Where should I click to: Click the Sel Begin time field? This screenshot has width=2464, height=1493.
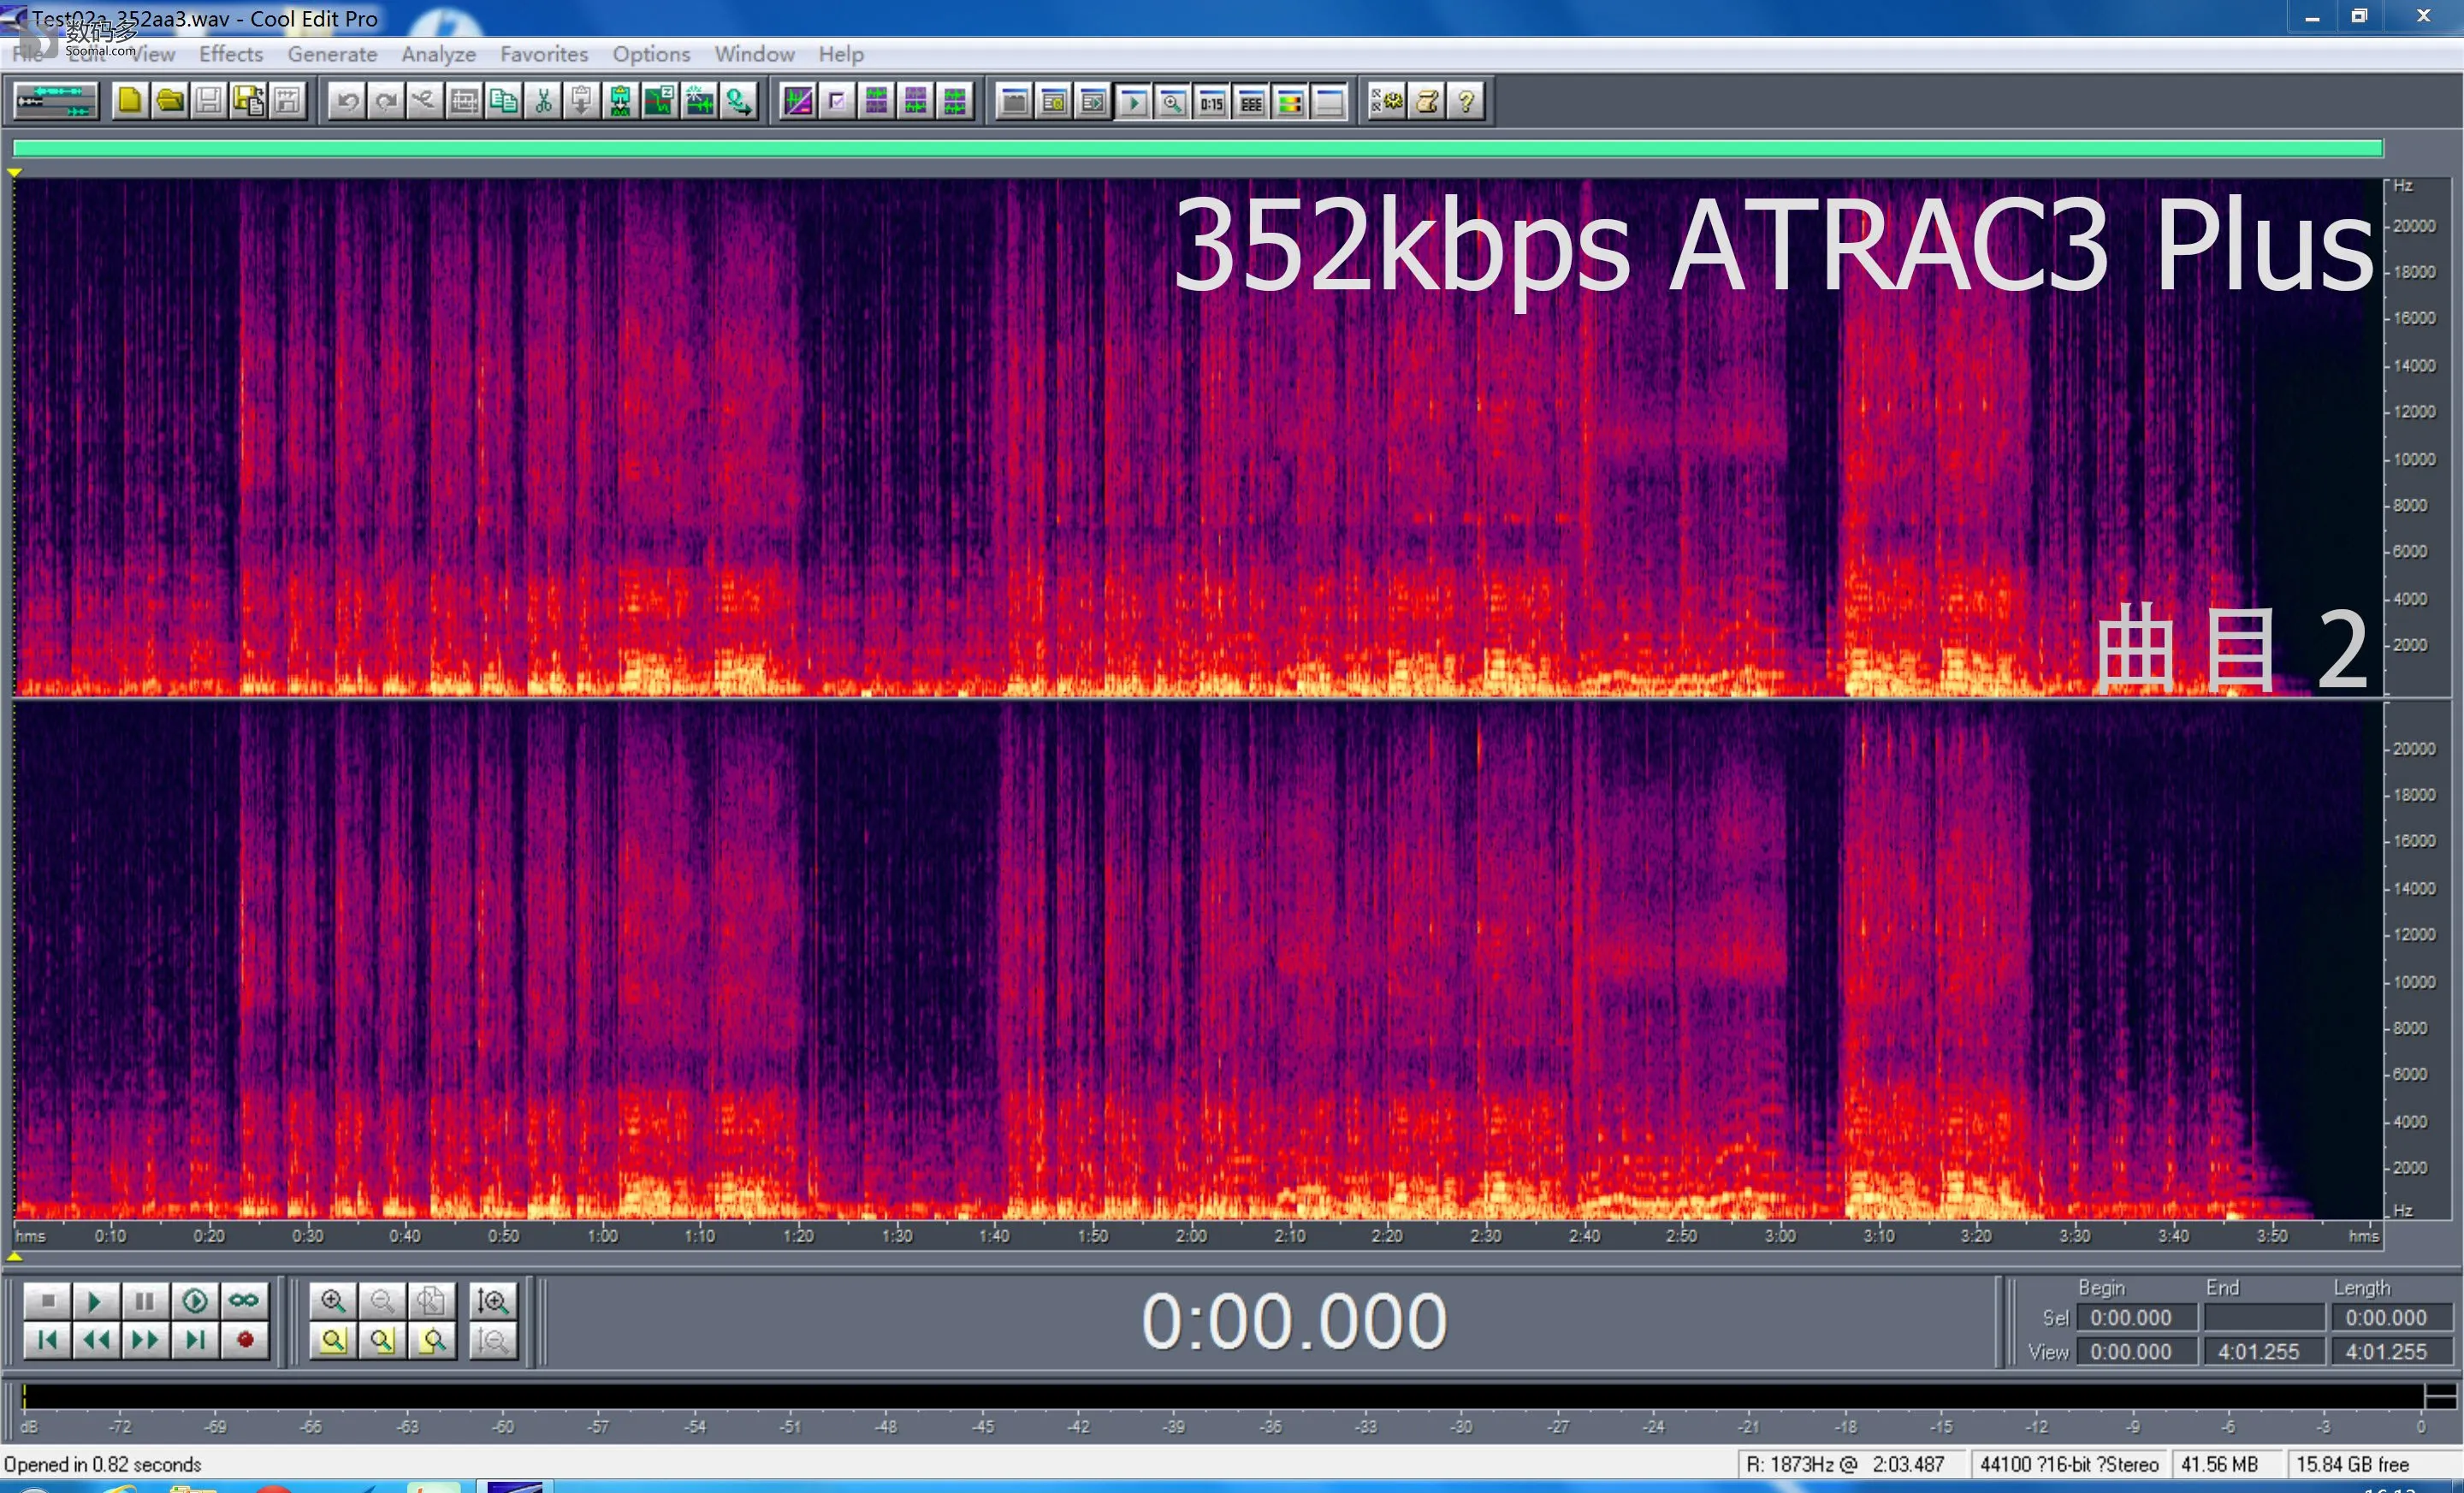point(2137,1318)
